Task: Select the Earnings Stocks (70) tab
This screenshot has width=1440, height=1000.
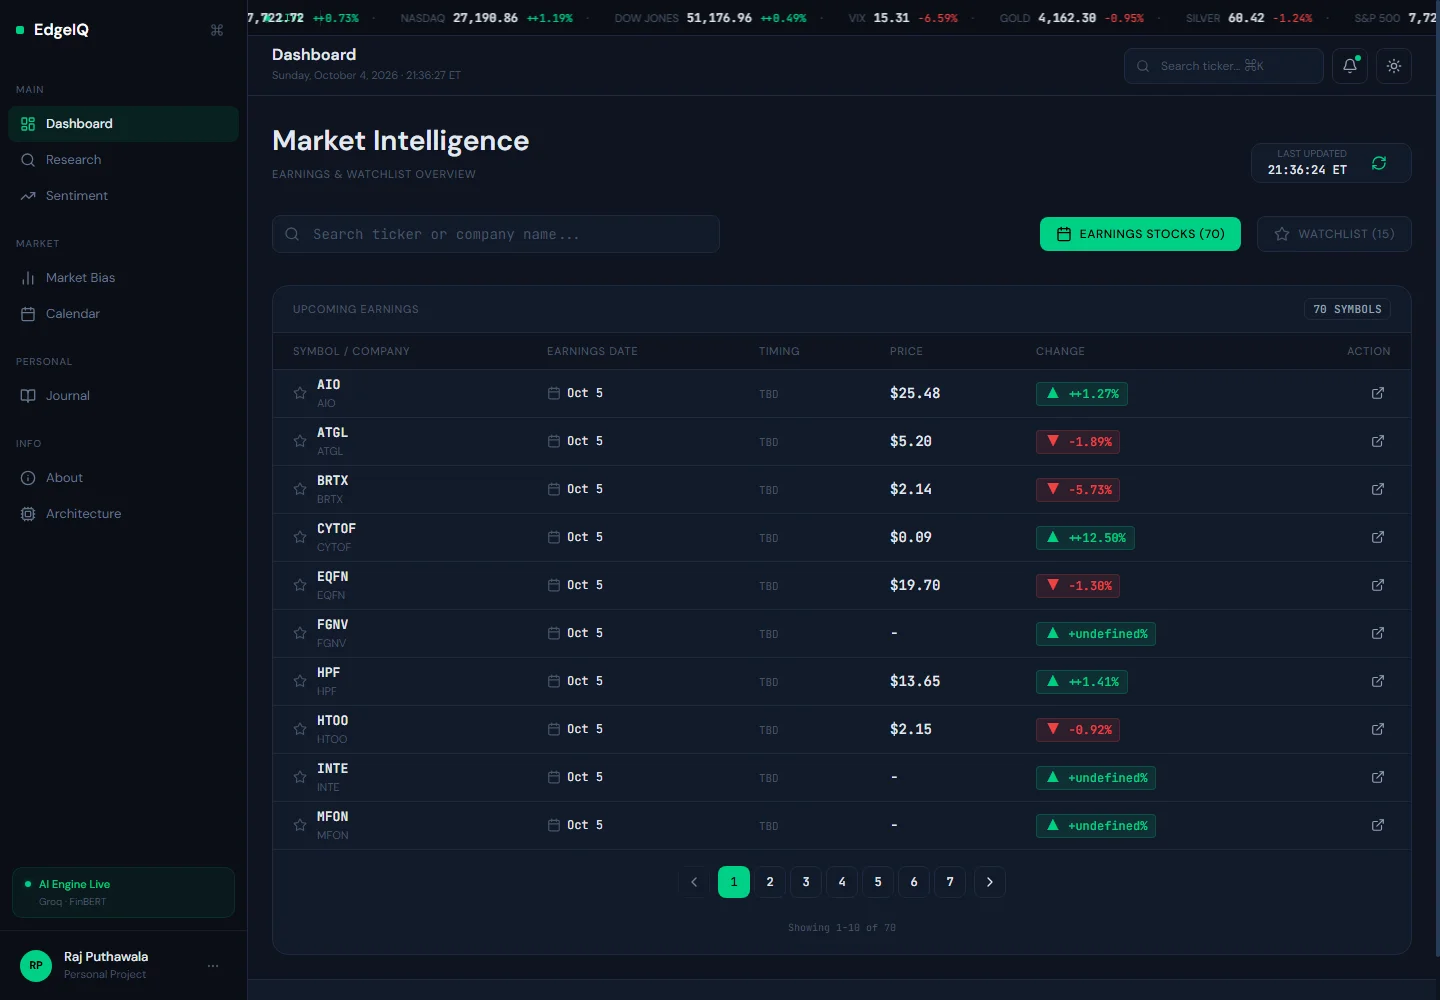Action: [1140, 234]
